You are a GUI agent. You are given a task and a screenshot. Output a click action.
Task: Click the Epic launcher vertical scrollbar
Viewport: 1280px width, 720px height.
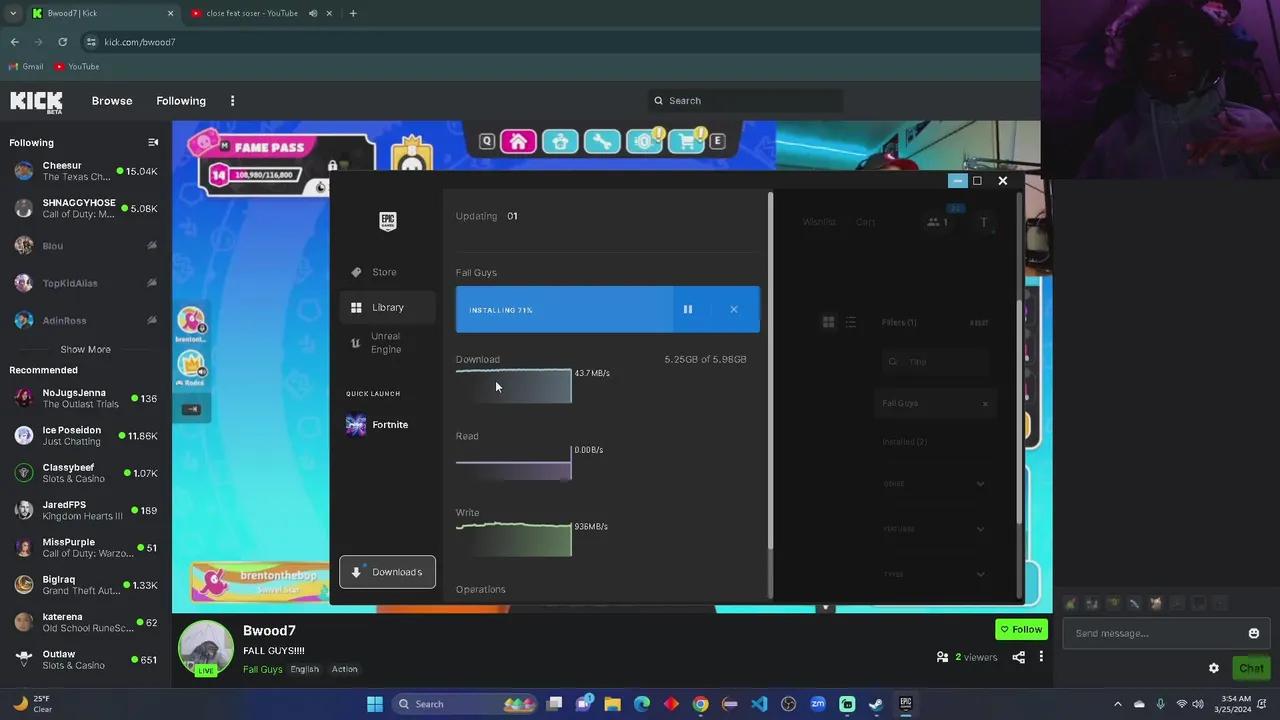click(770, 370)
